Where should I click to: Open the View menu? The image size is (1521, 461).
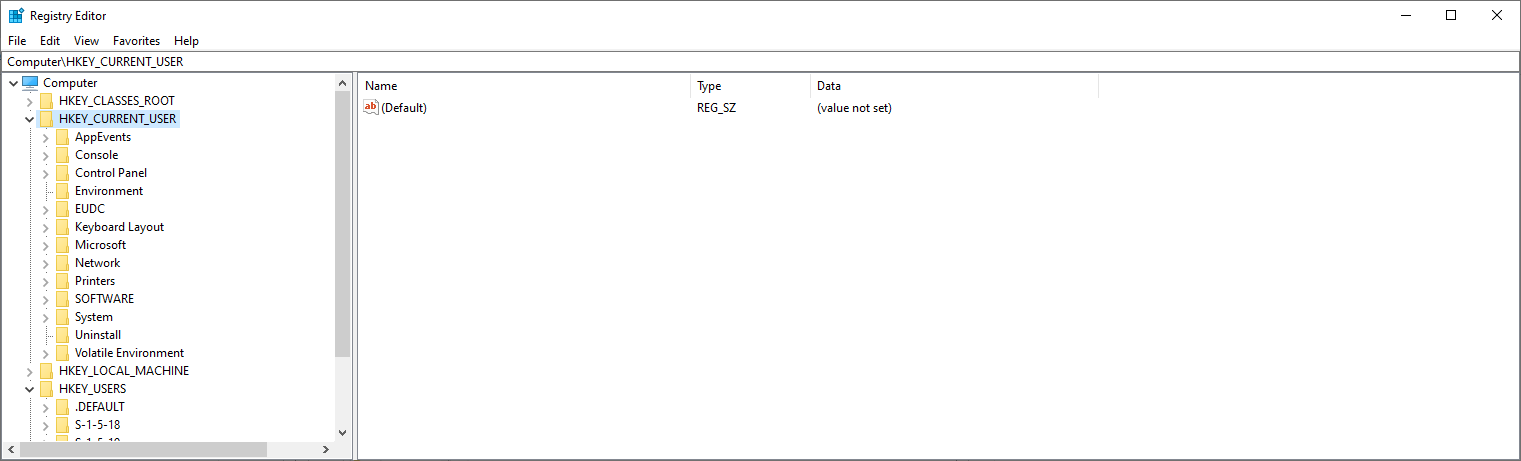86,41
